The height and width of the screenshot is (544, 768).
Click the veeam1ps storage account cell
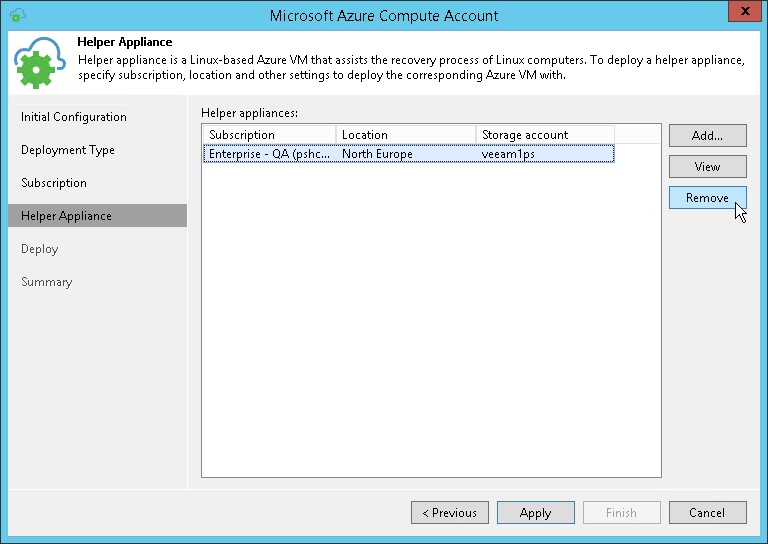(x=508, y=154)
